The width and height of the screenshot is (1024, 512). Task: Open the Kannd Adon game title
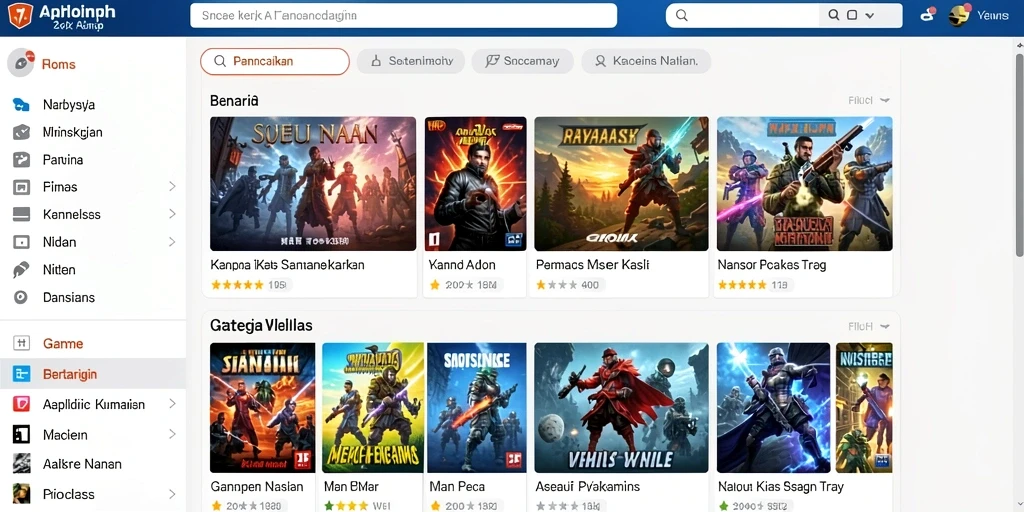point(462,265)
